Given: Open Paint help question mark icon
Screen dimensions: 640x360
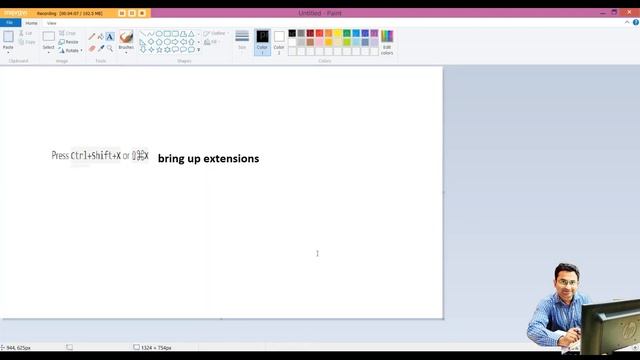Looking at the screenshot, I should 636,22.
